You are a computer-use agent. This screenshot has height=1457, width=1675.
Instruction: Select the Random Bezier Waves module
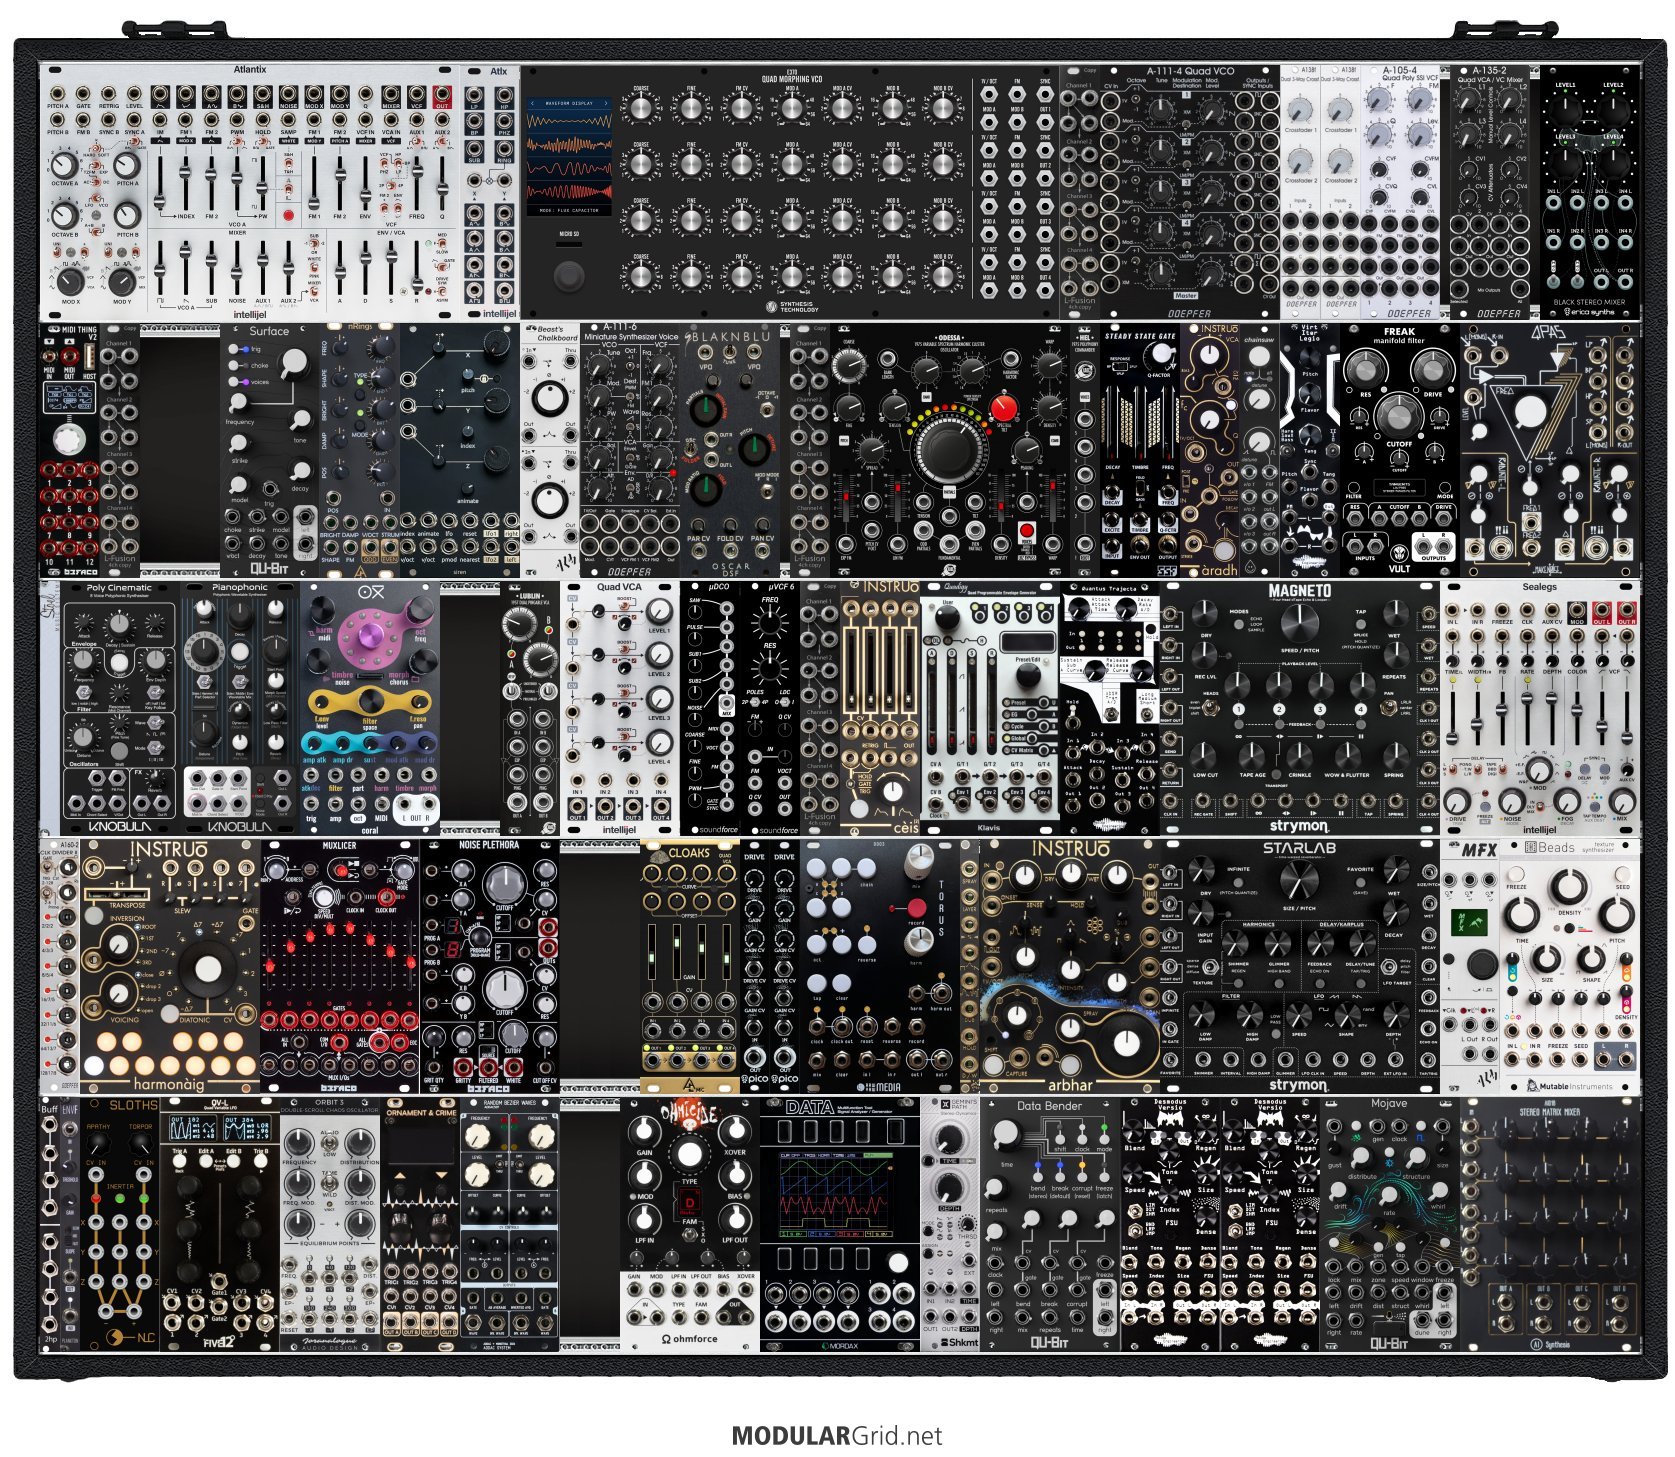(510, 1225)
